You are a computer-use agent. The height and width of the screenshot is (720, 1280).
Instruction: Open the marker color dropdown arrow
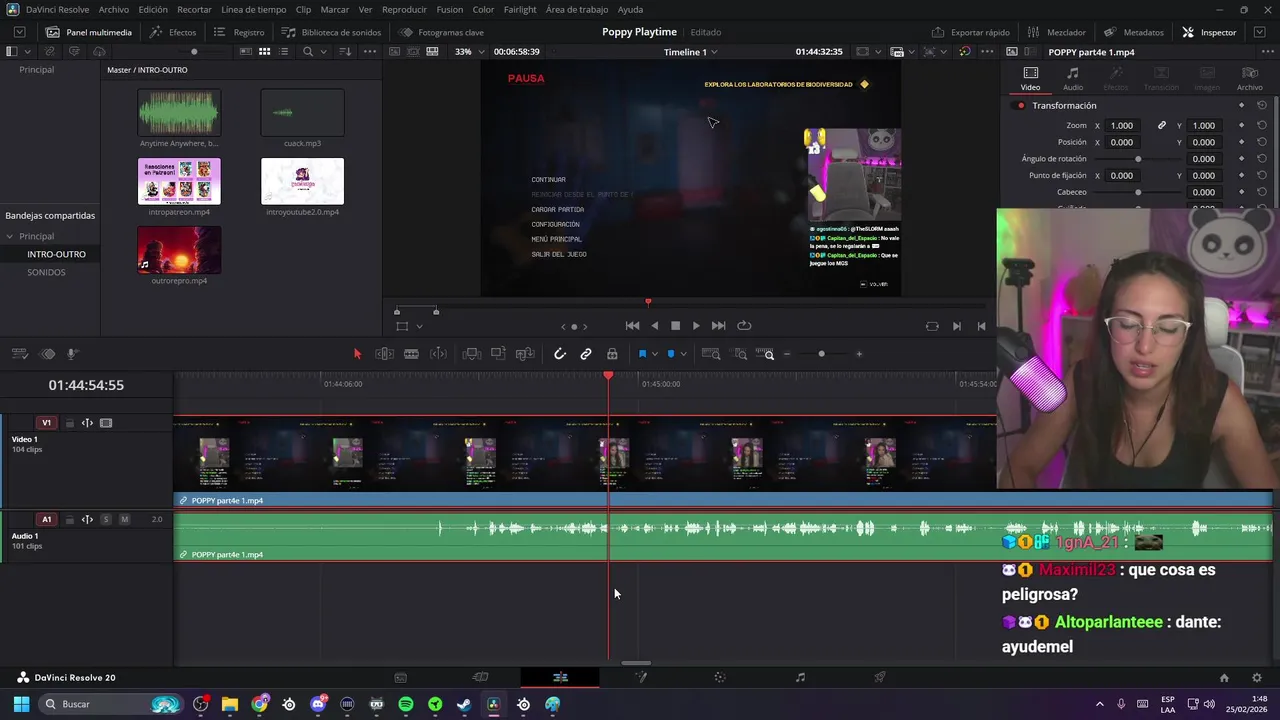683,354
